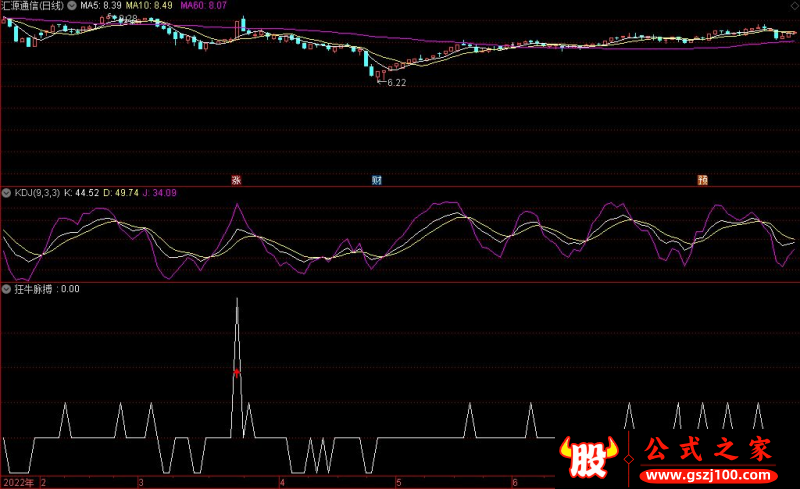800x489 pixels.
Task: Click the 财 financial report marker
Action: pyautogui.click(x=377, y=180)
